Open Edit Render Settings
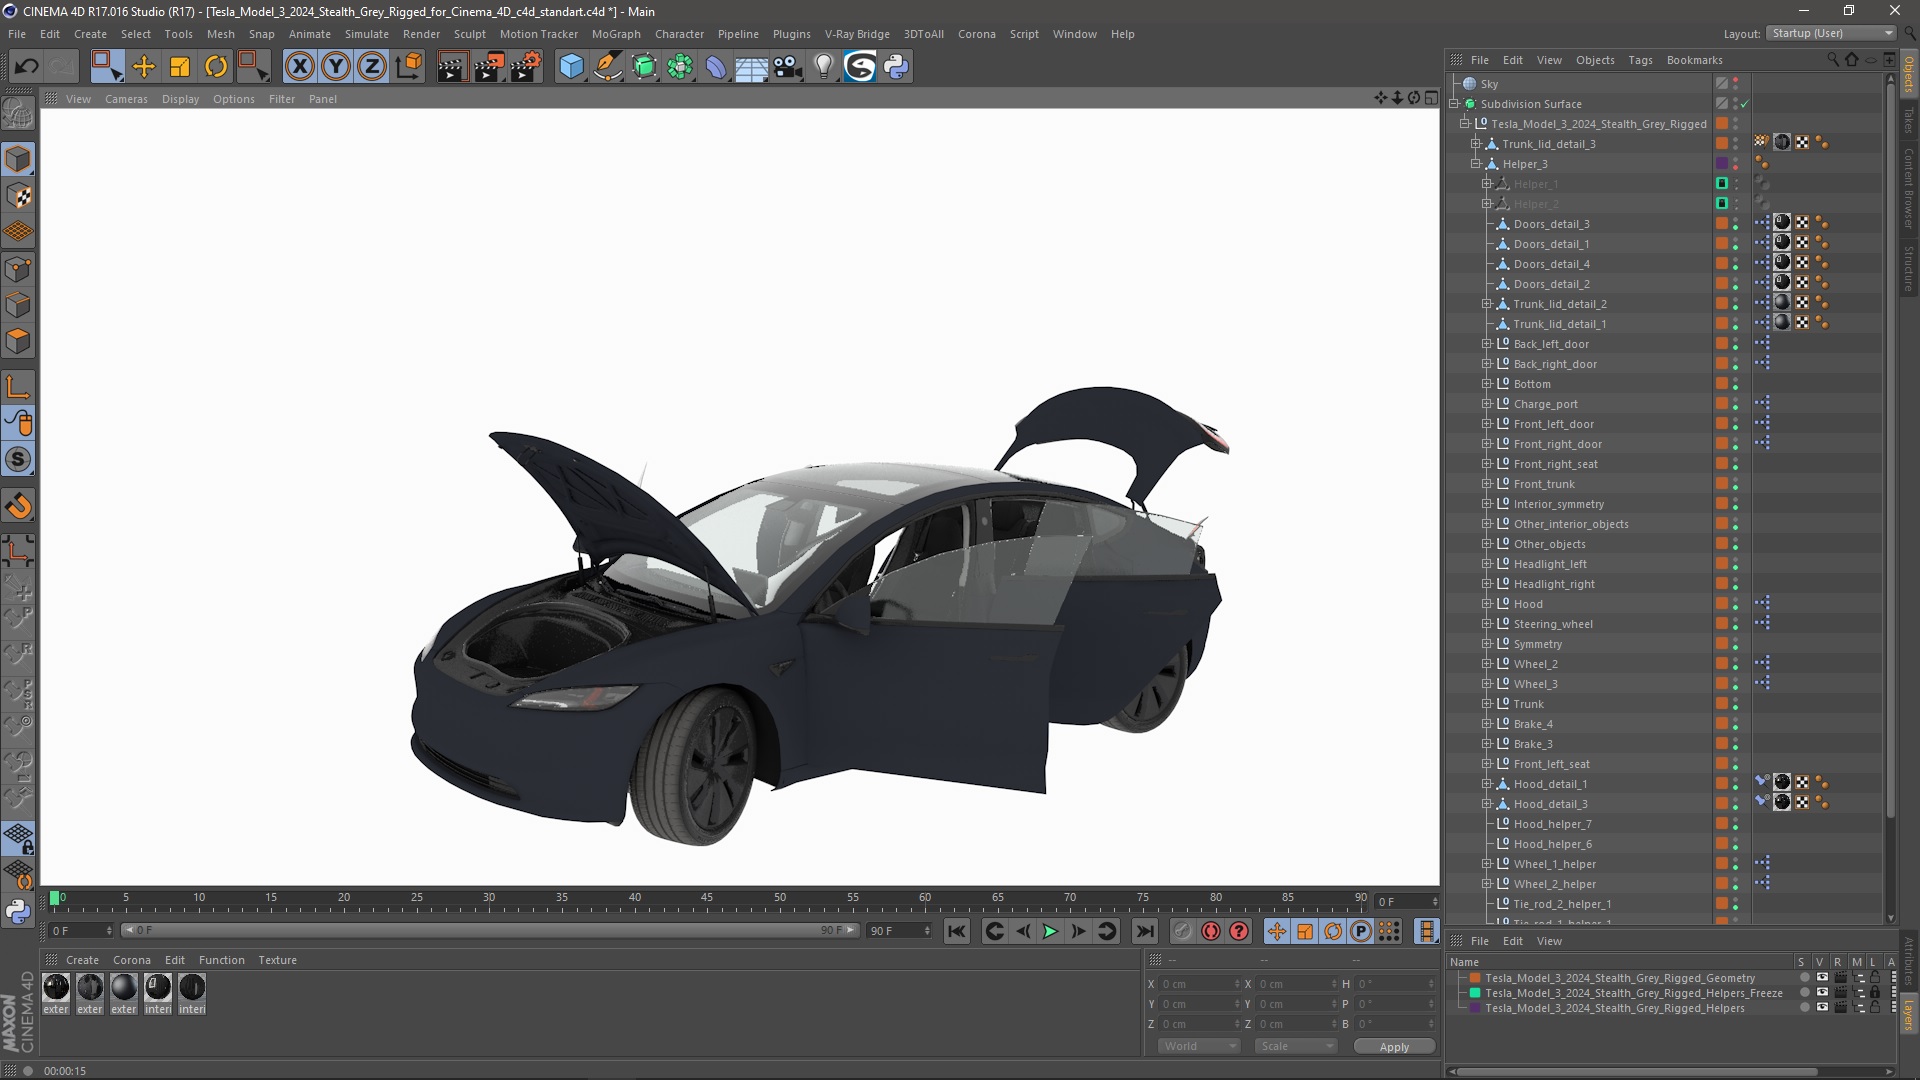This screenshot has height=1080, width=1920. click(x=526, y=67)
